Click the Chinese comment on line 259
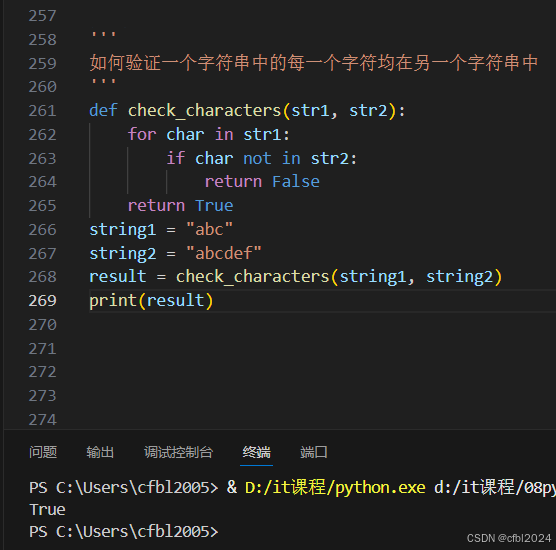The height and width of the screenshot is (550, 556). click(x=314, y=63)
